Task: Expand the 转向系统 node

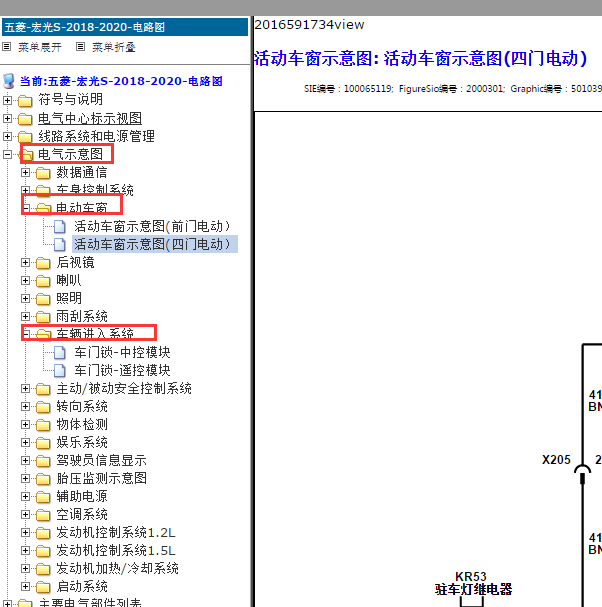Action: (25, 406)
